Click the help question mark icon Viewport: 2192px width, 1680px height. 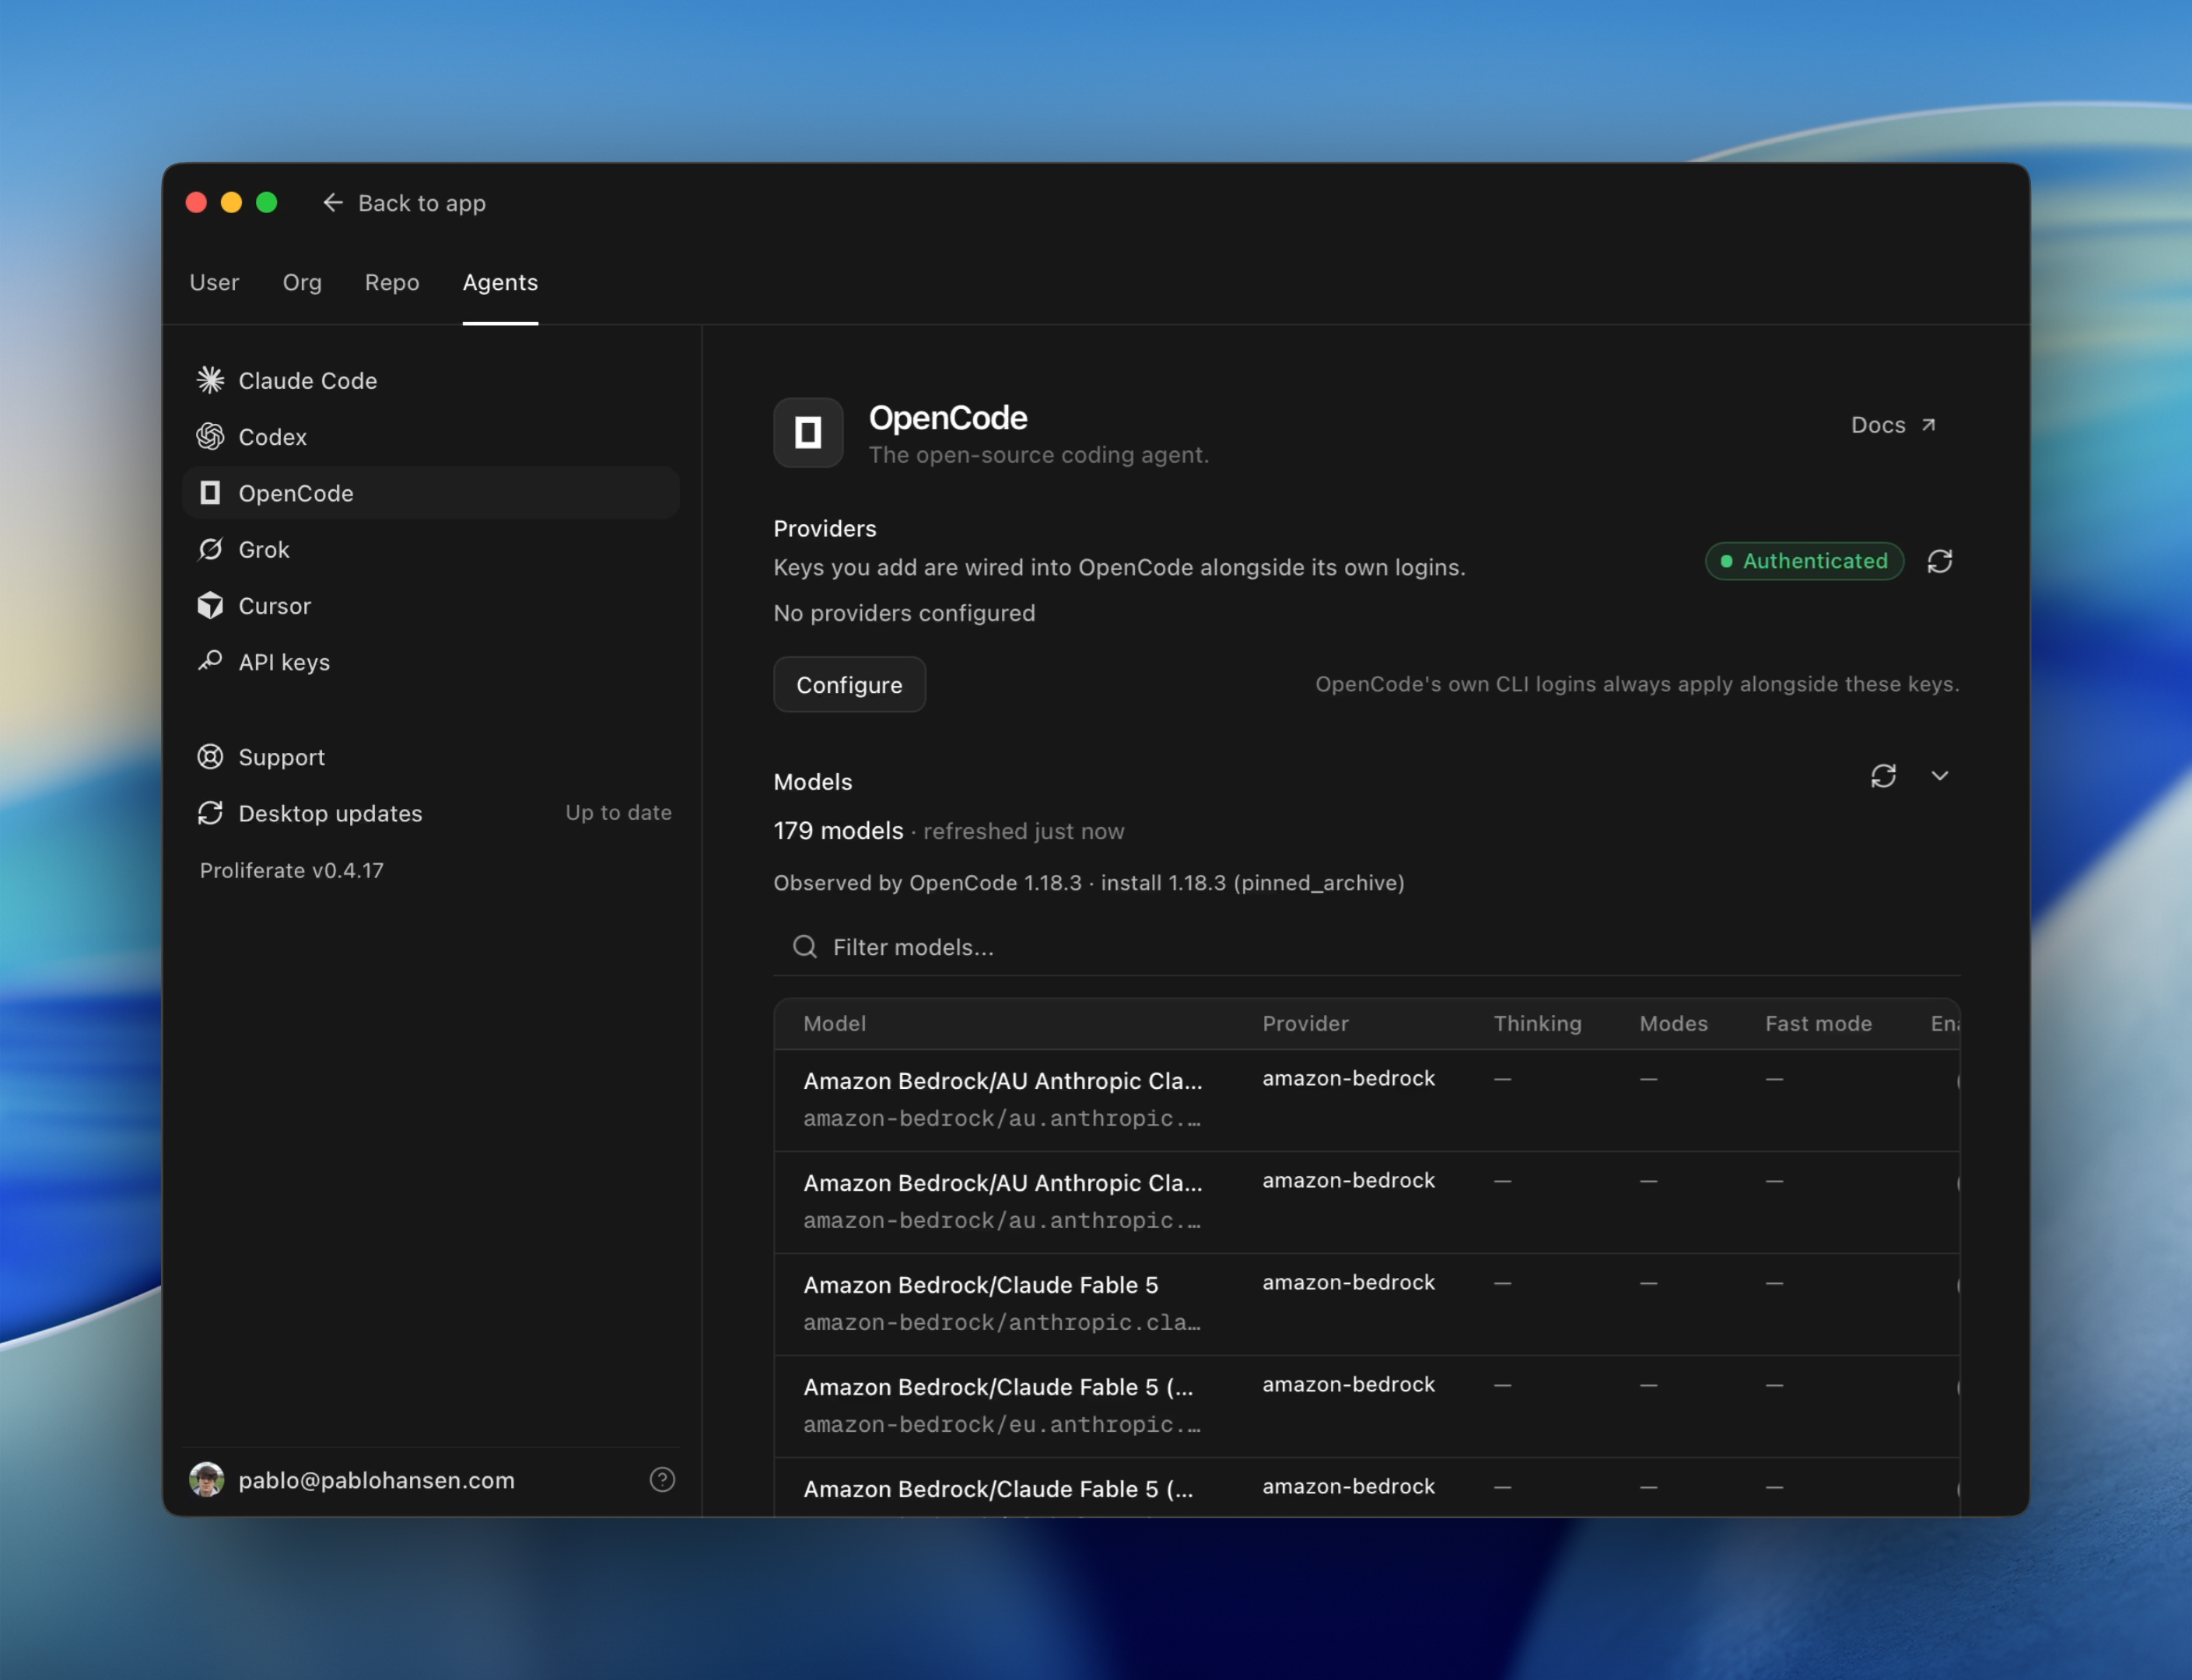pyautogui.click(x=662, y=1479)
